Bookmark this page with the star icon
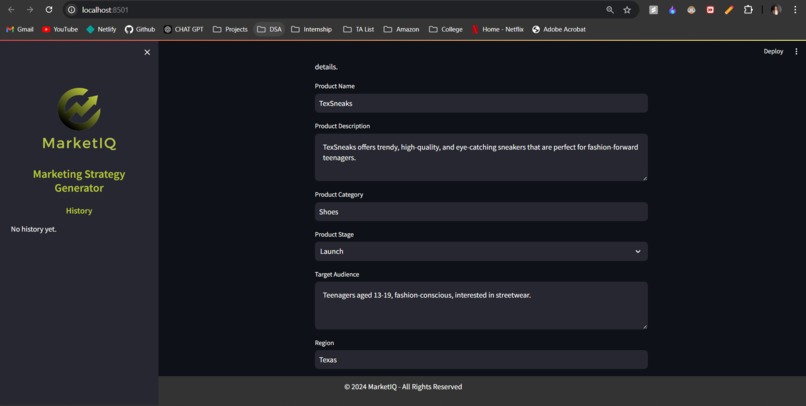Viewport: 806px width, 406px height. point(627,10)
